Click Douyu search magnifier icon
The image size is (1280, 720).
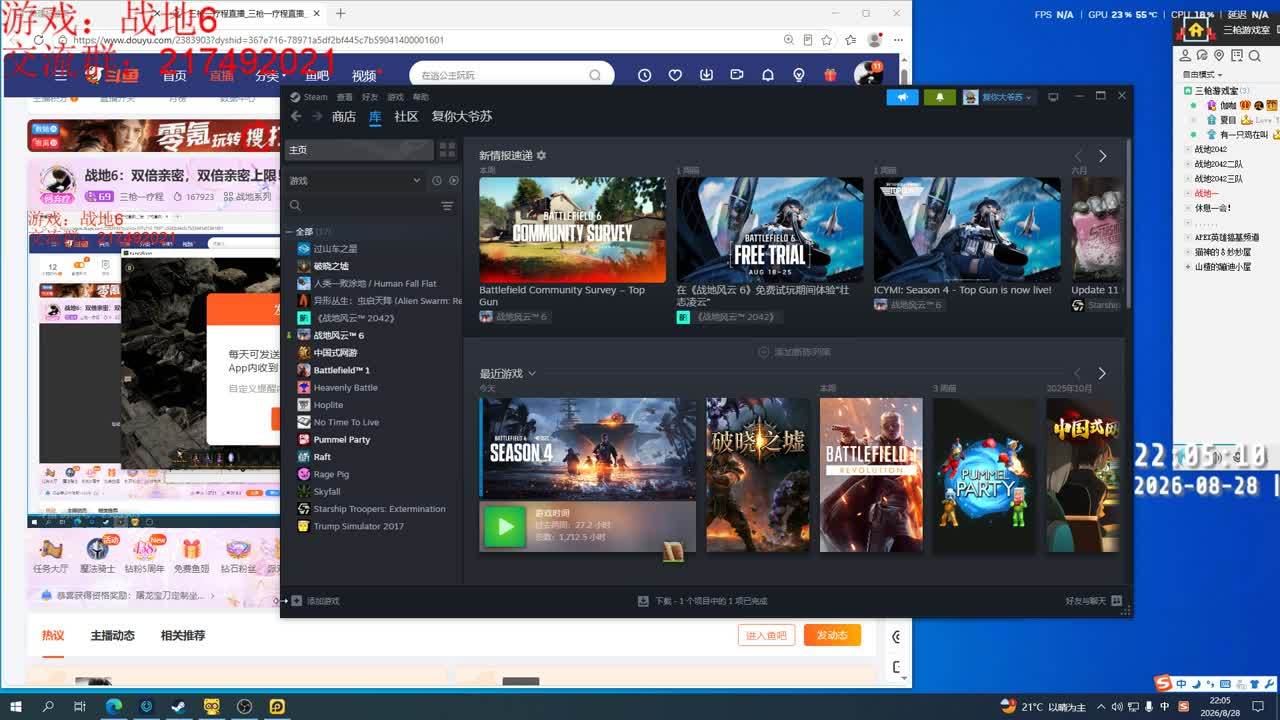[595, 75]
